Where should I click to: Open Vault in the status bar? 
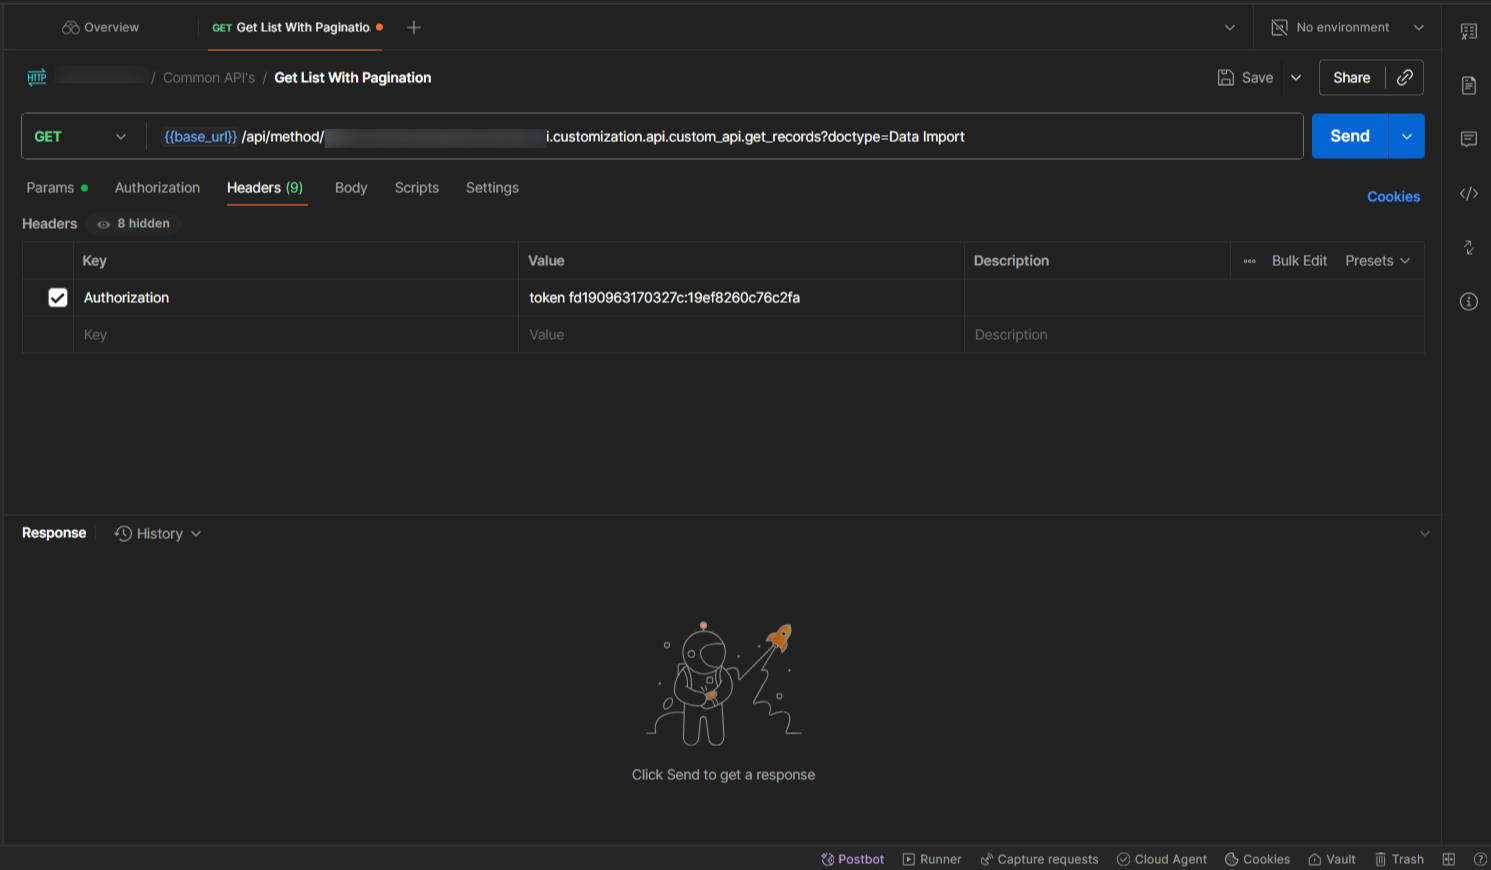[1332, 859]
